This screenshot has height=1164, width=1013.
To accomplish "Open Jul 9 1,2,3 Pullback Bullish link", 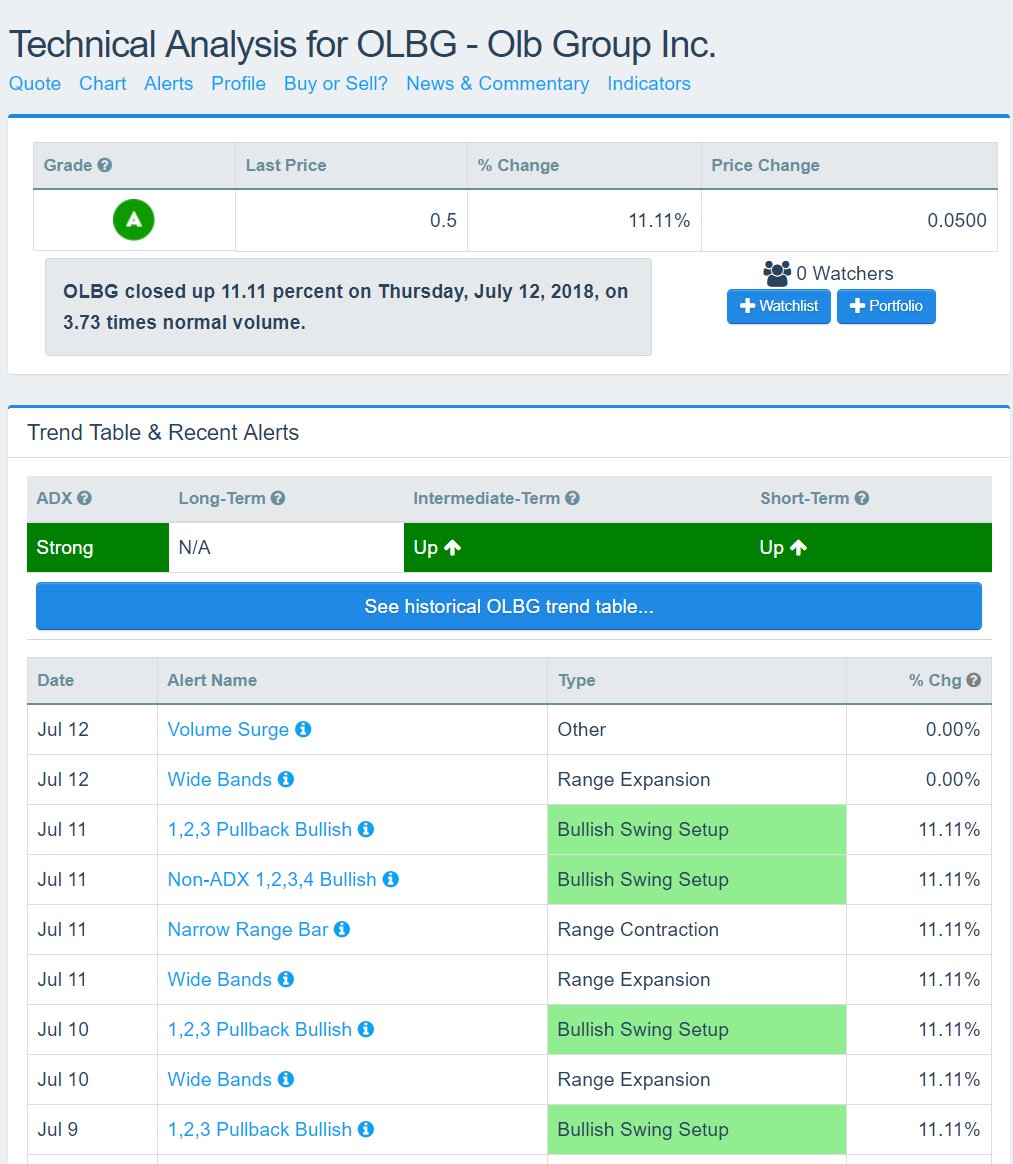I will 260,1129.
